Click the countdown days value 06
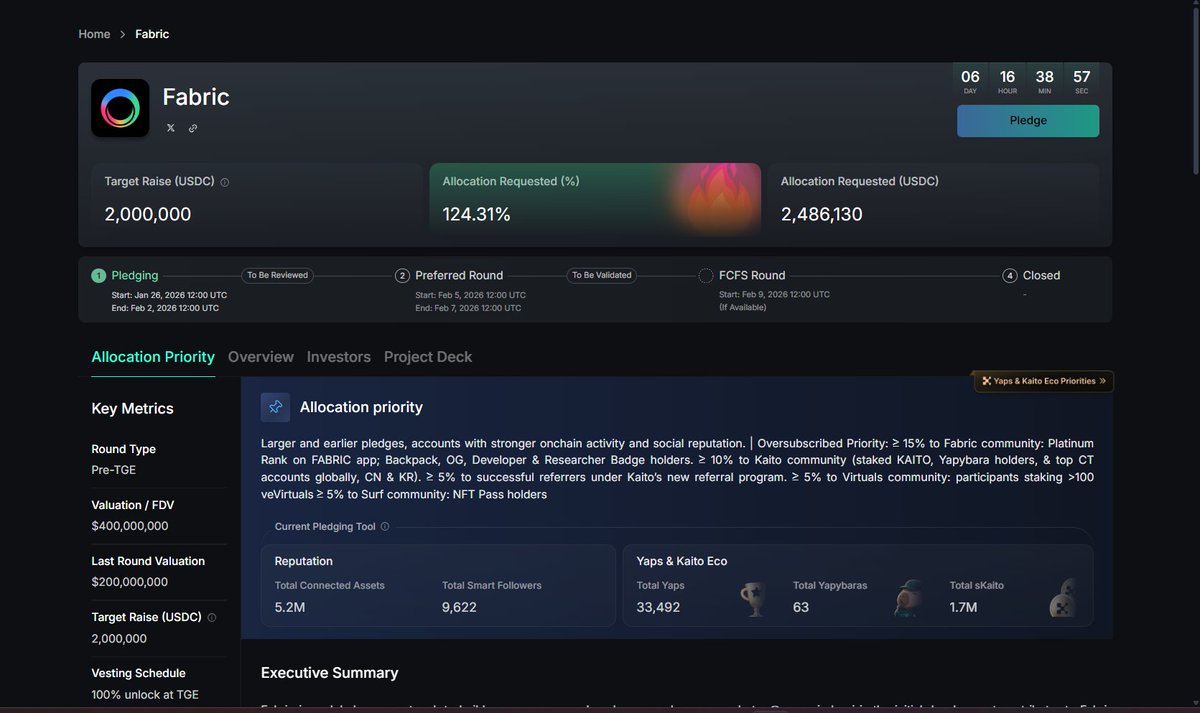1200x713 pixels. click(970, 77)
